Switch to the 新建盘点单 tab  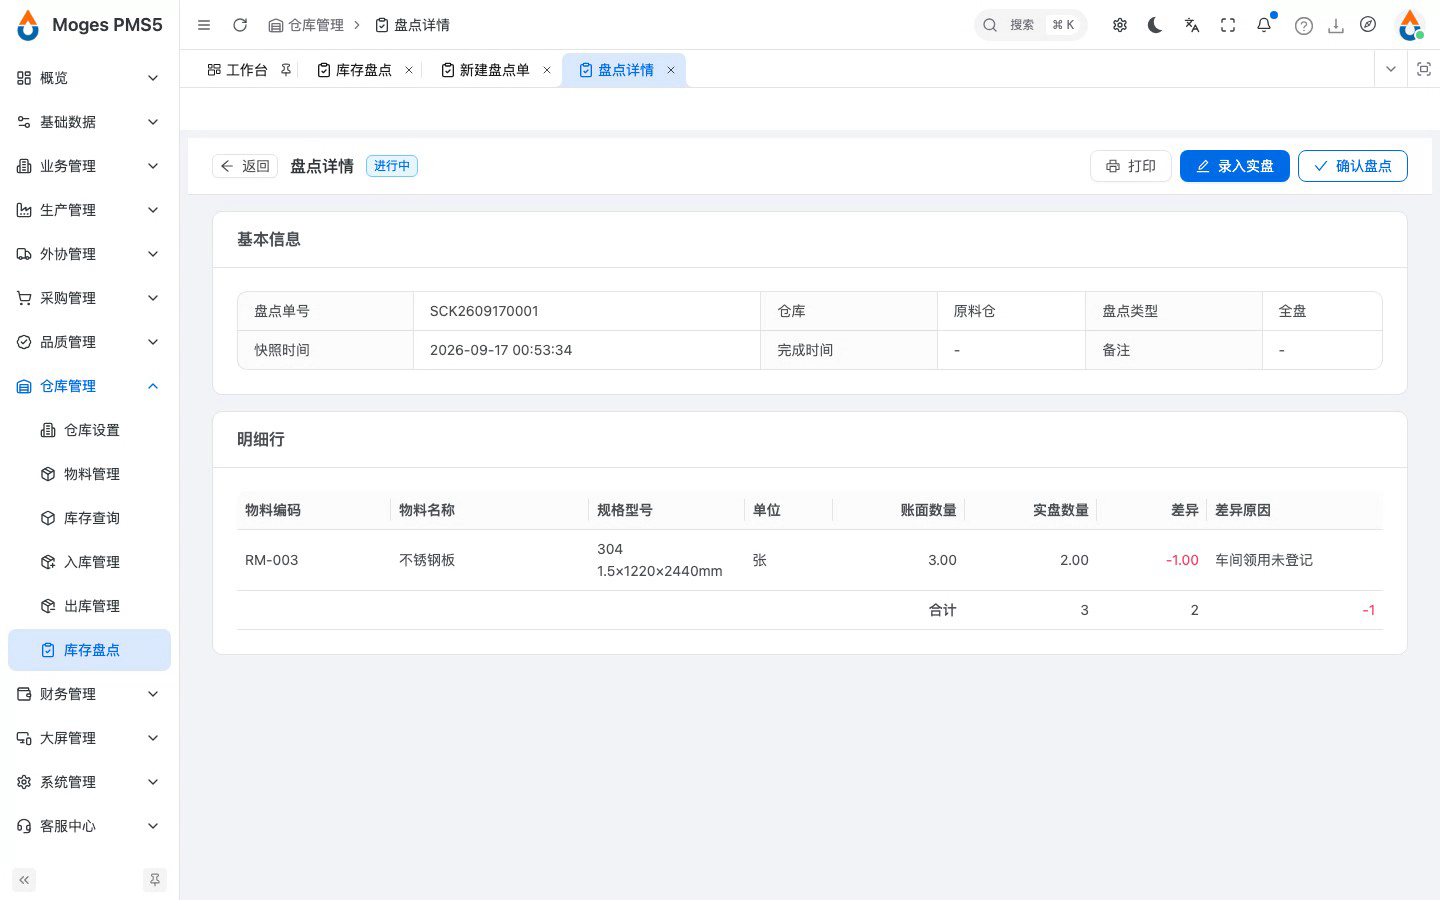point(494,70)
